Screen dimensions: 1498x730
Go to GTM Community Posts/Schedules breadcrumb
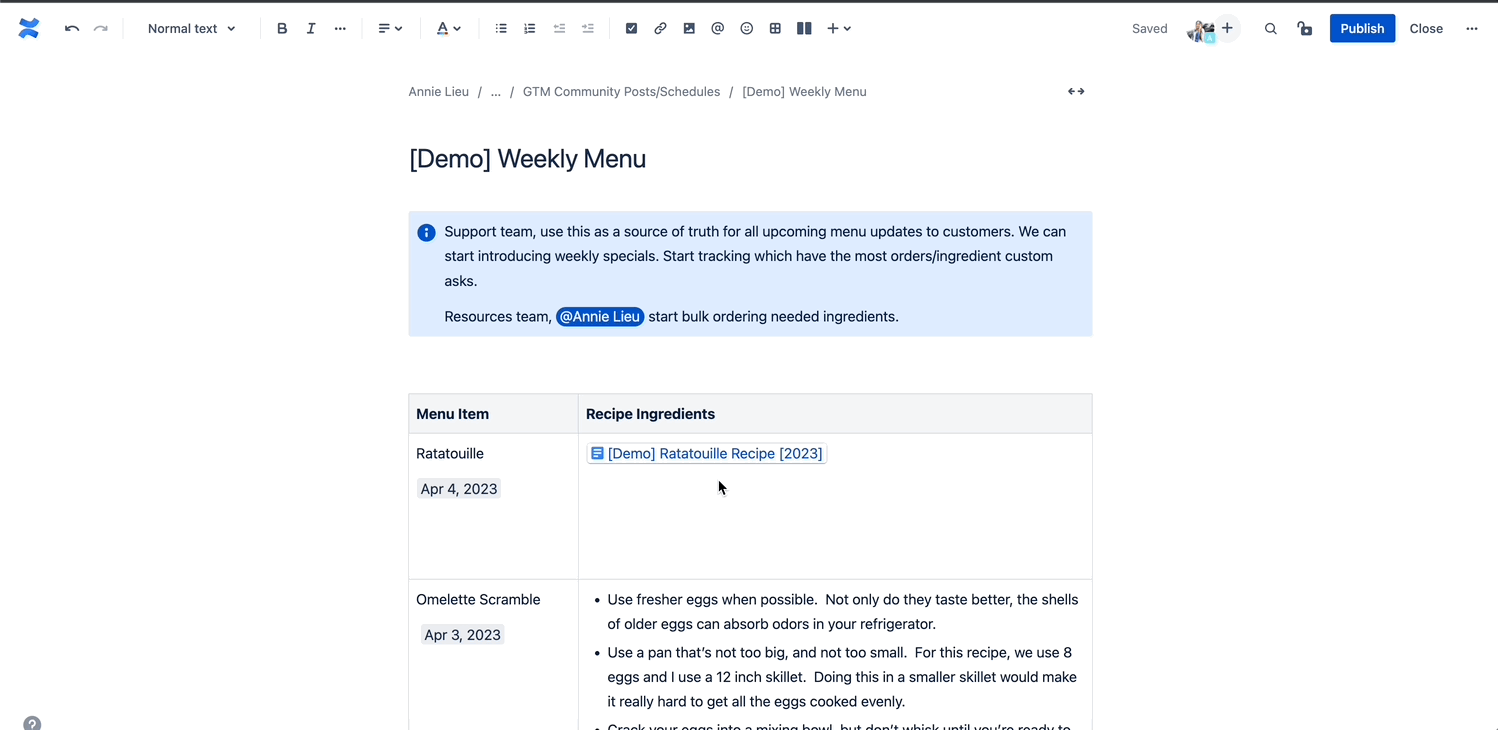coord(621,92)
